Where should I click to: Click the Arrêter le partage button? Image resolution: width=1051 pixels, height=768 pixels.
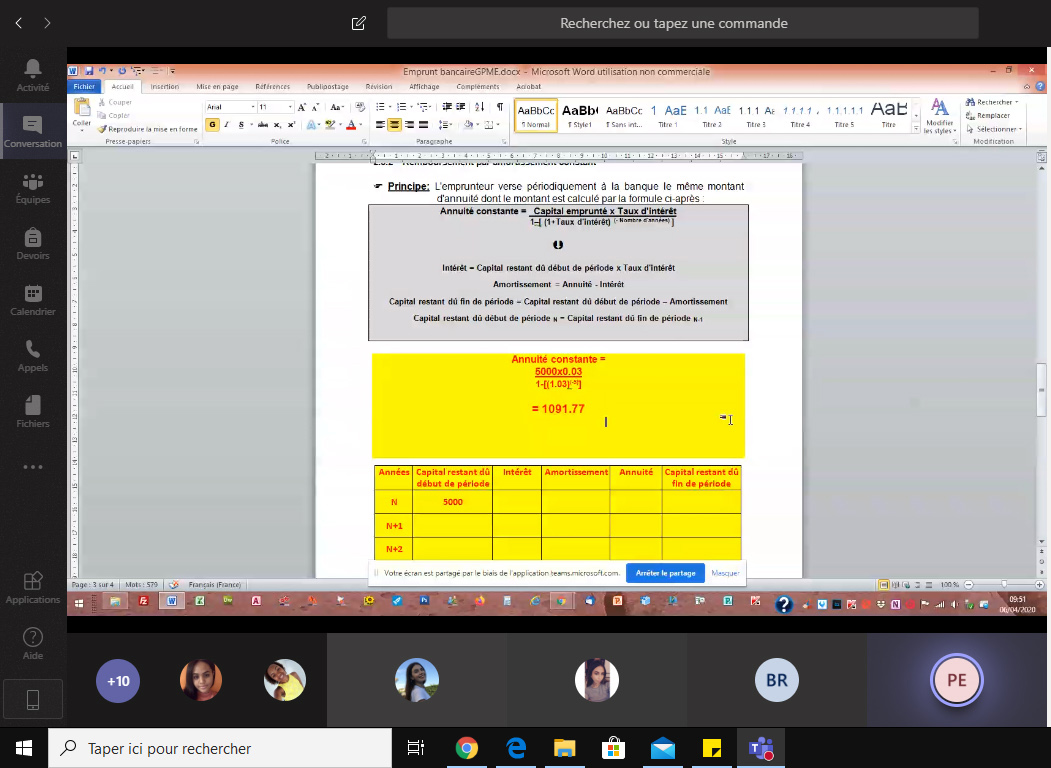click(x=665, y=573)
